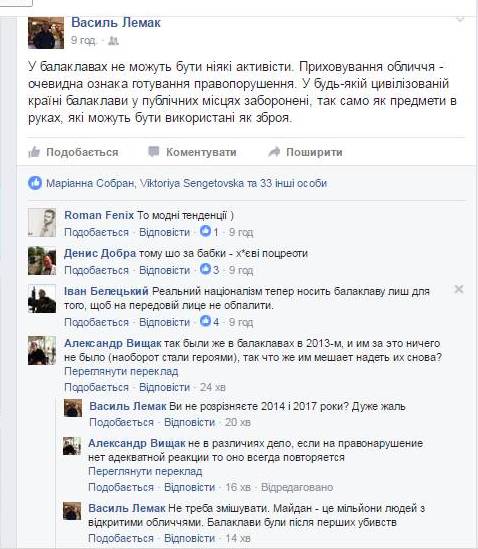The height and width of the screenshot is (549, 478).
Task: Hide Іван Белецький comment with the X
Action: tap(459, 289)
